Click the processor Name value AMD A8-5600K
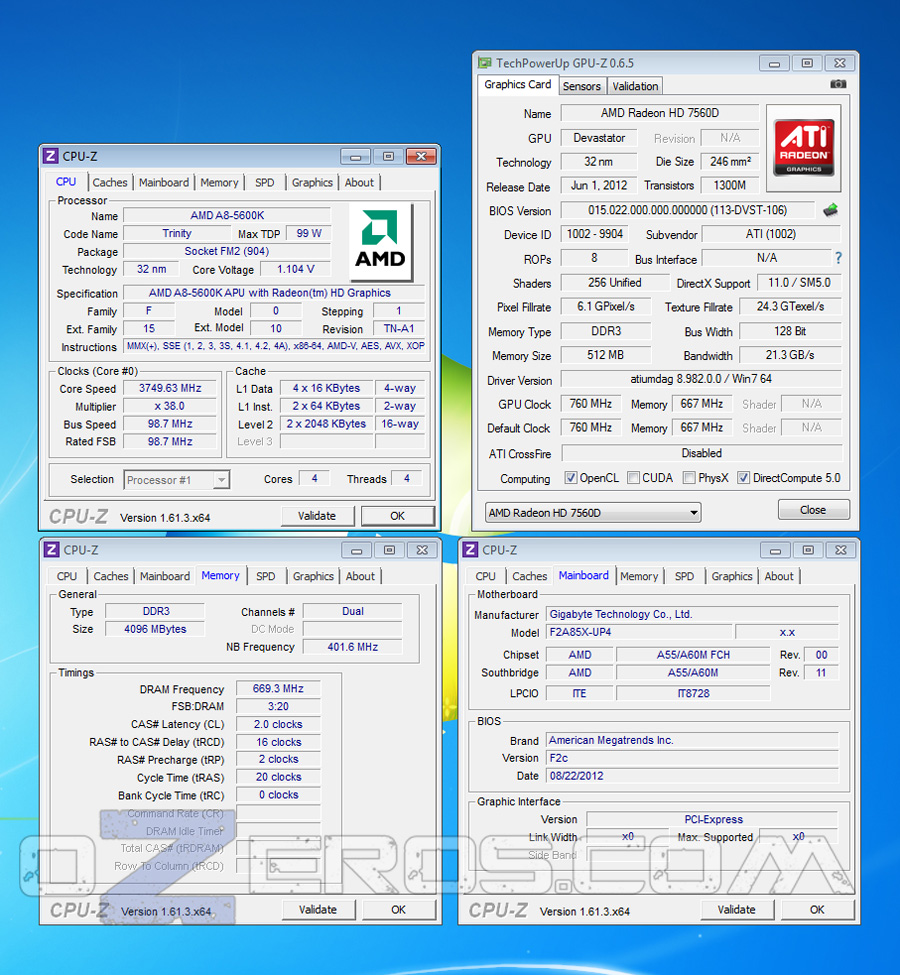 click(227, 216)
